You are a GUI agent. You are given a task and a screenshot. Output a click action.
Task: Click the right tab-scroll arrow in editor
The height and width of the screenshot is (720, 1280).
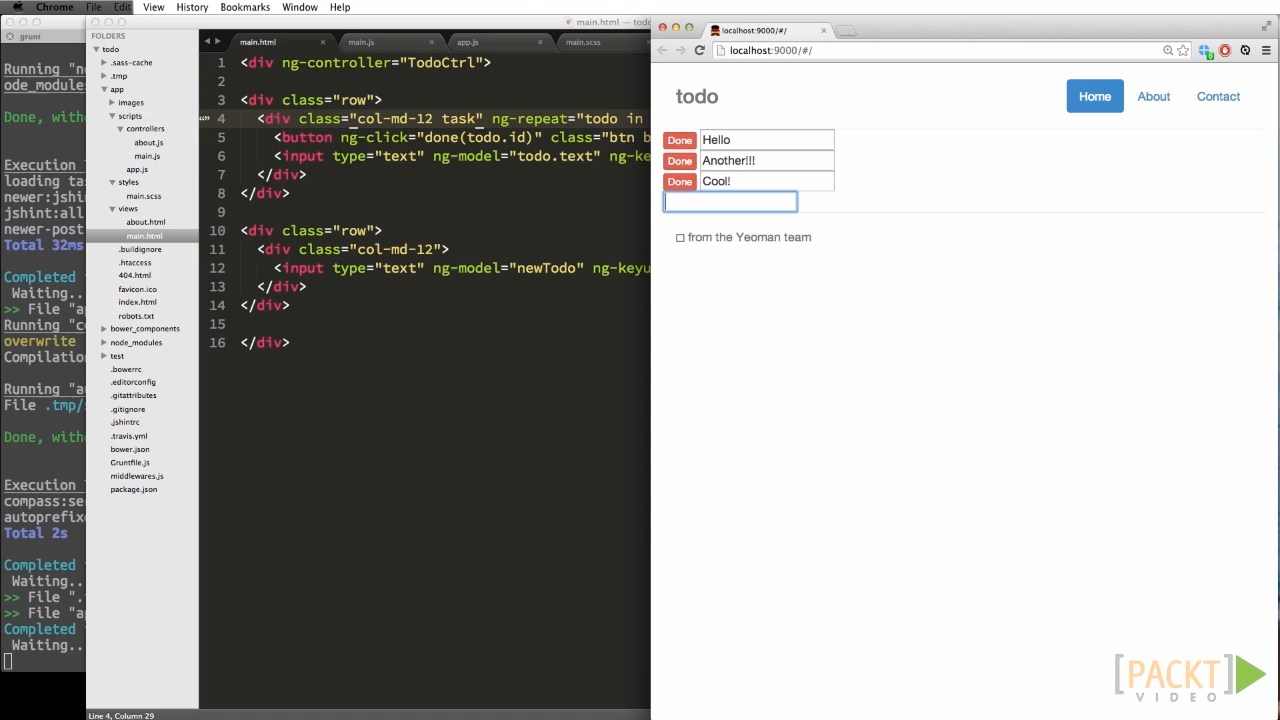tap(217, 41)
